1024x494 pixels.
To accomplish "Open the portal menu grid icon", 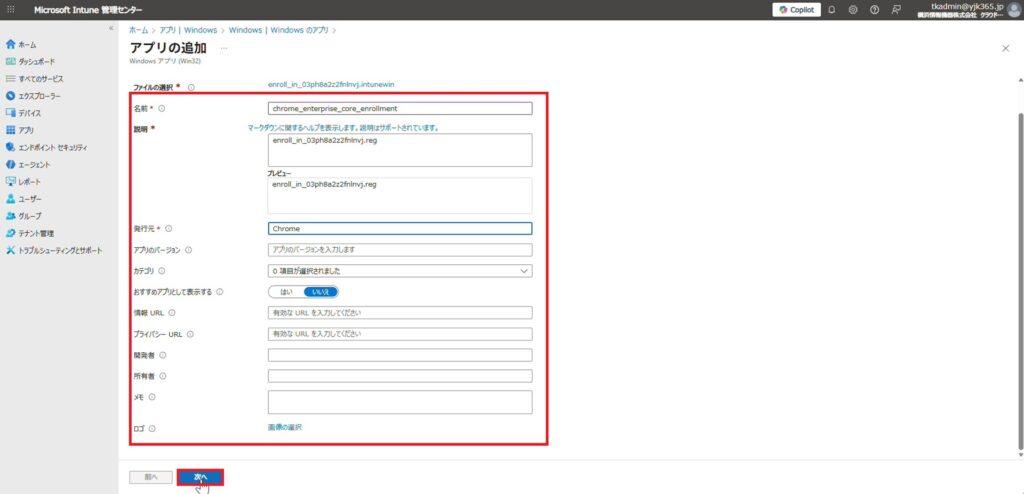I will 10,9.
